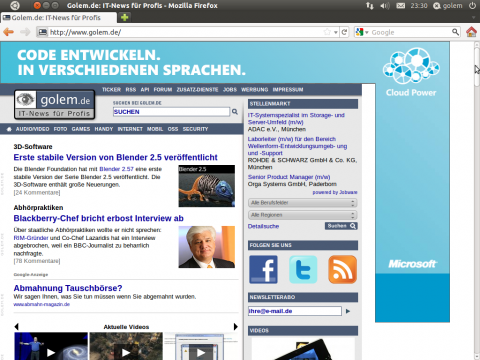Select the AUDIO/VIDEO category

coord(33,129)
